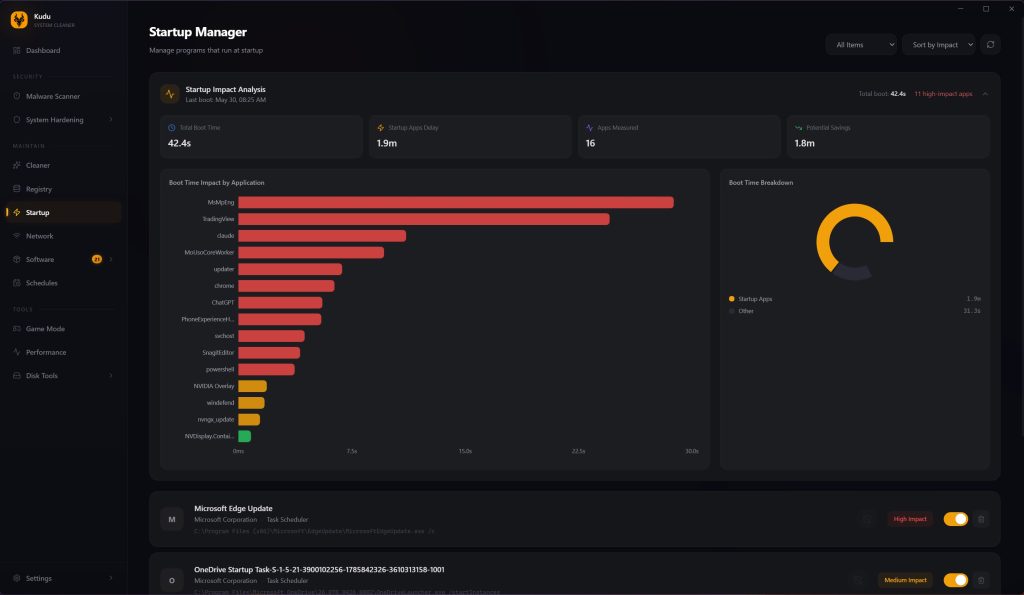Click the Startup Impact Analysis pulse icon
1024x595 pixels.
170,94
